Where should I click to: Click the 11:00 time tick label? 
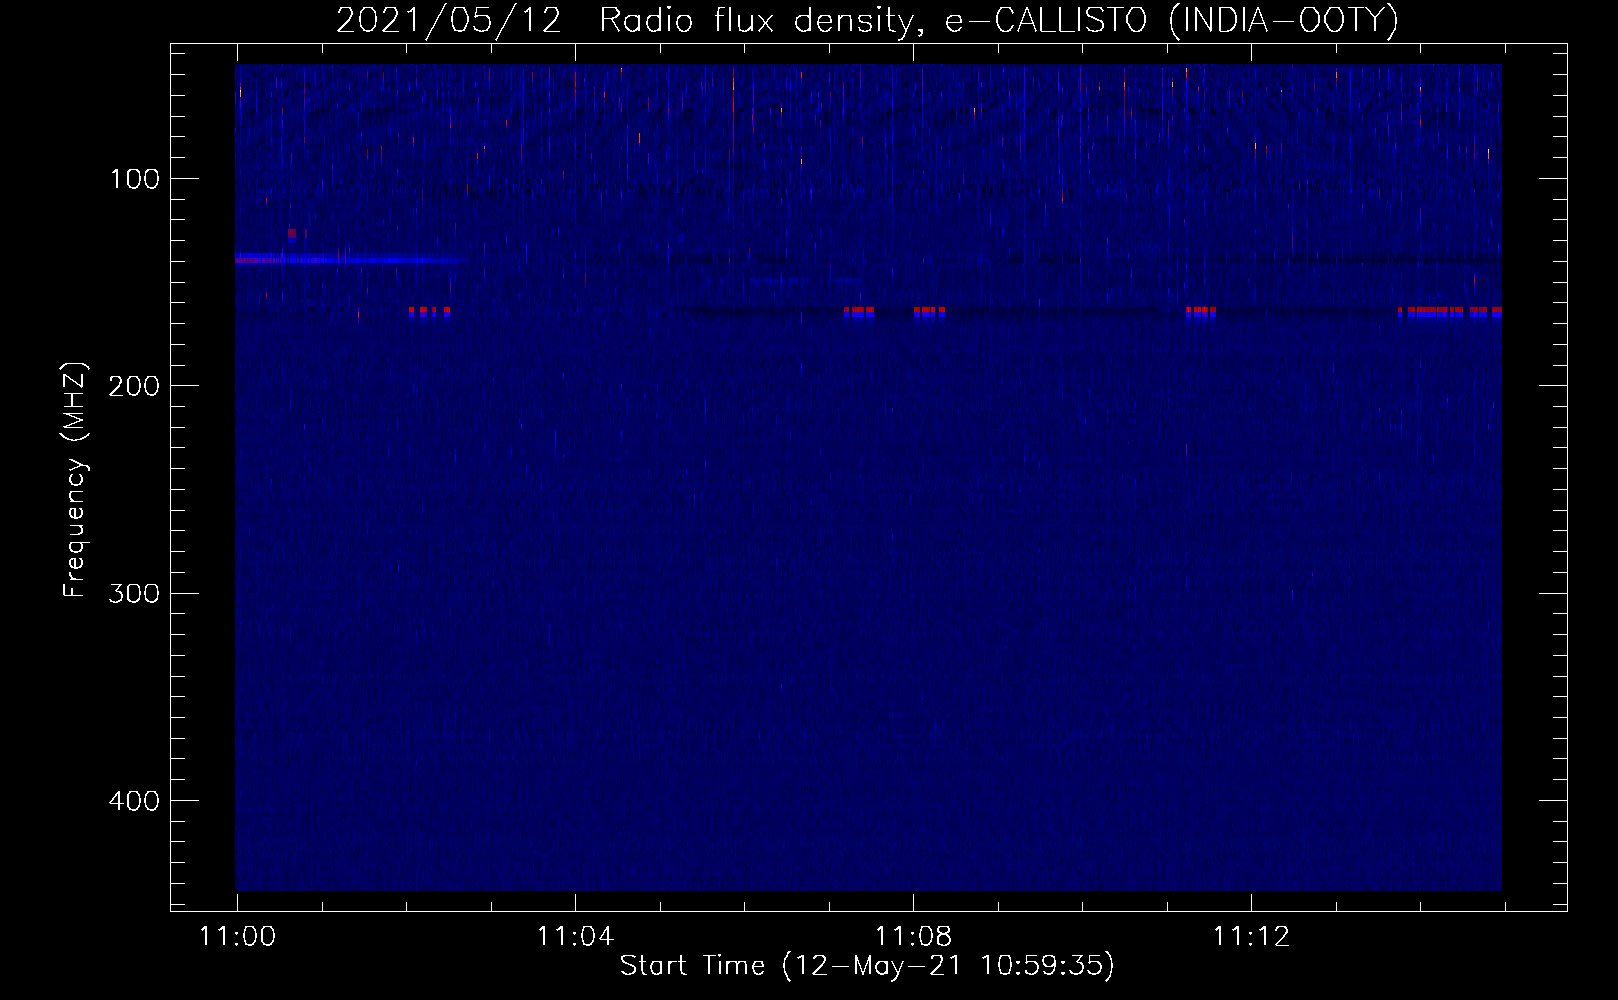pyautogui.click(x=237, y=937)
